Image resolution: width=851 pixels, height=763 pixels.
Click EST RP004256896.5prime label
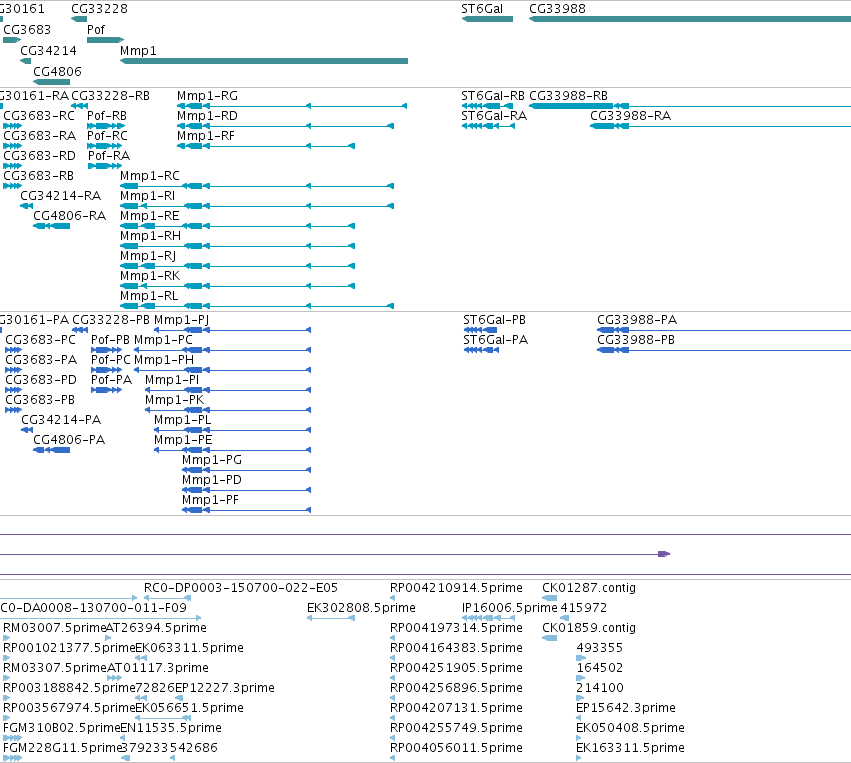(x=456, y=688)
